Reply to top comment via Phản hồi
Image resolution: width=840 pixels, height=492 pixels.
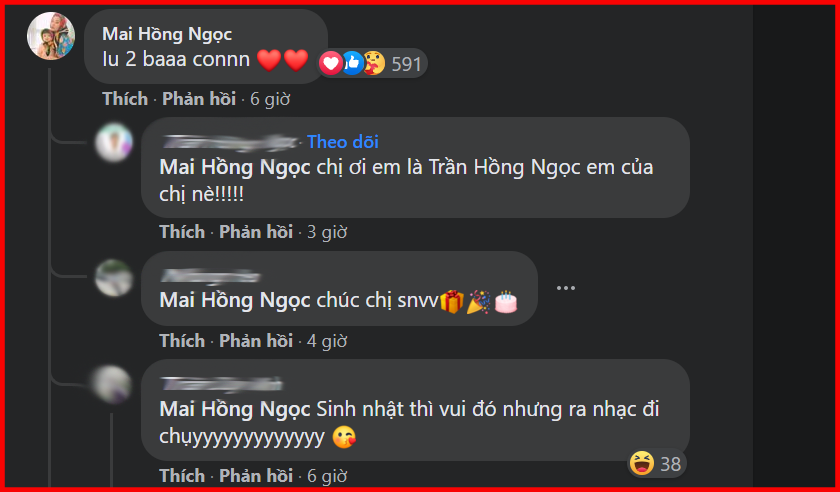point(199,99)
